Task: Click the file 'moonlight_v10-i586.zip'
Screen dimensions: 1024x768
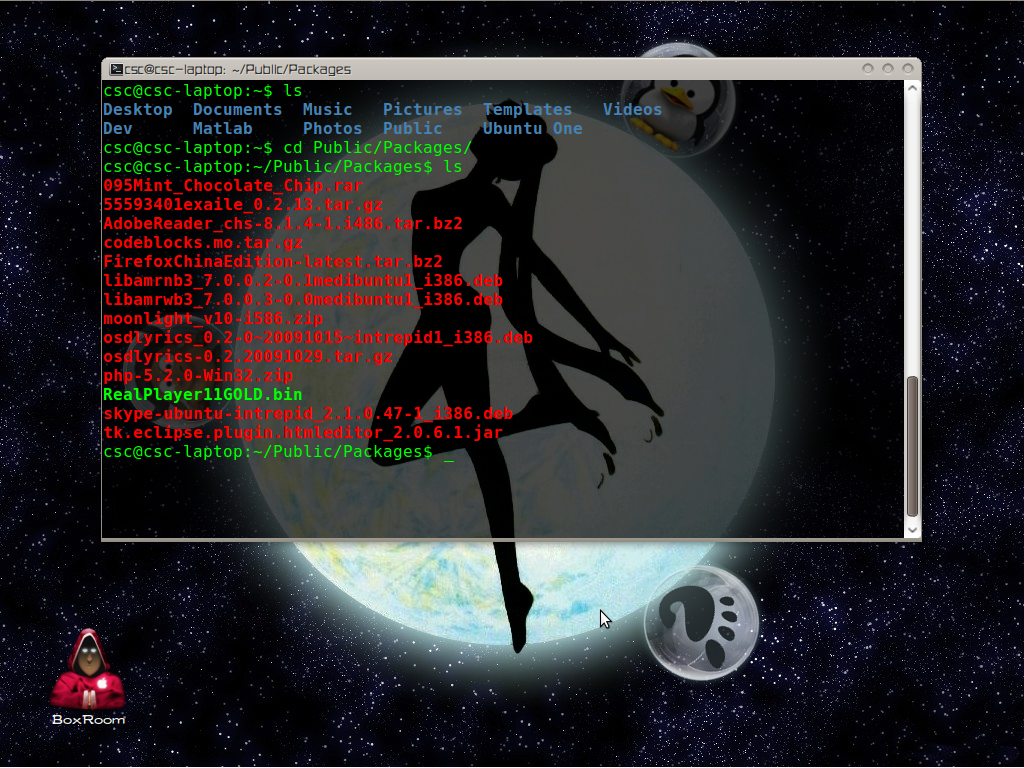Action: pos(213,319)
